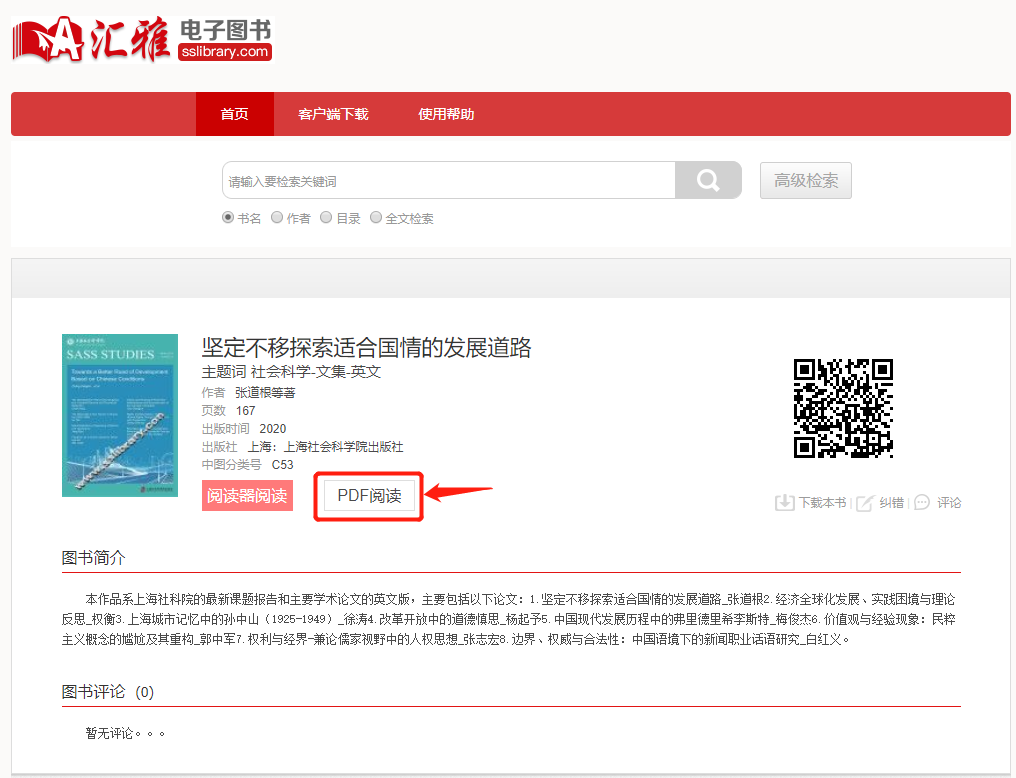Choose the 全文检索 radio option

pos(376,218)
